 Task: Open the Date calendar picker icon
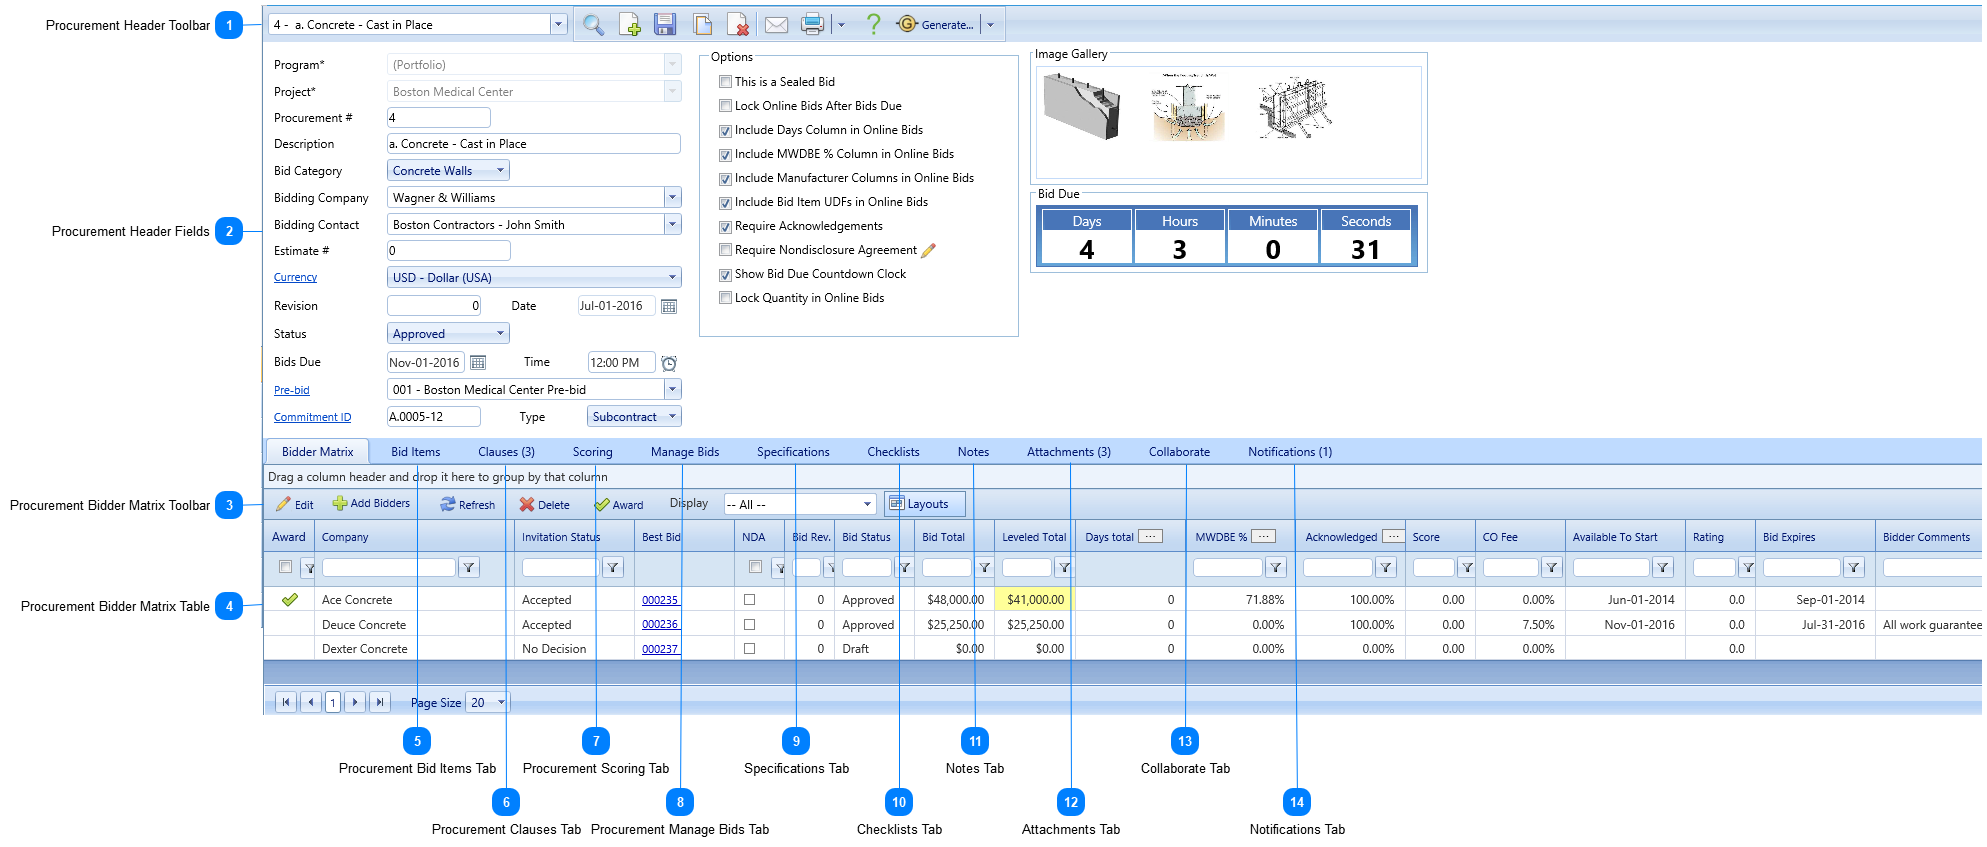click(x=669, y=306)
